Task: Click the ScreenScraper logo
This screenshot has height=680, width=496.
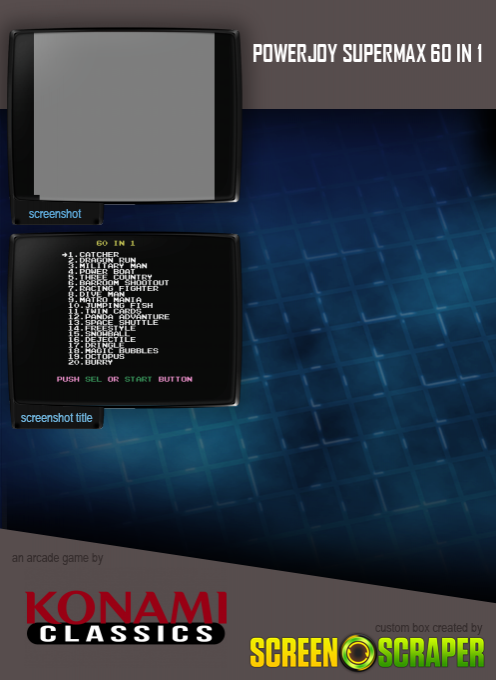Action: (367, 653)
